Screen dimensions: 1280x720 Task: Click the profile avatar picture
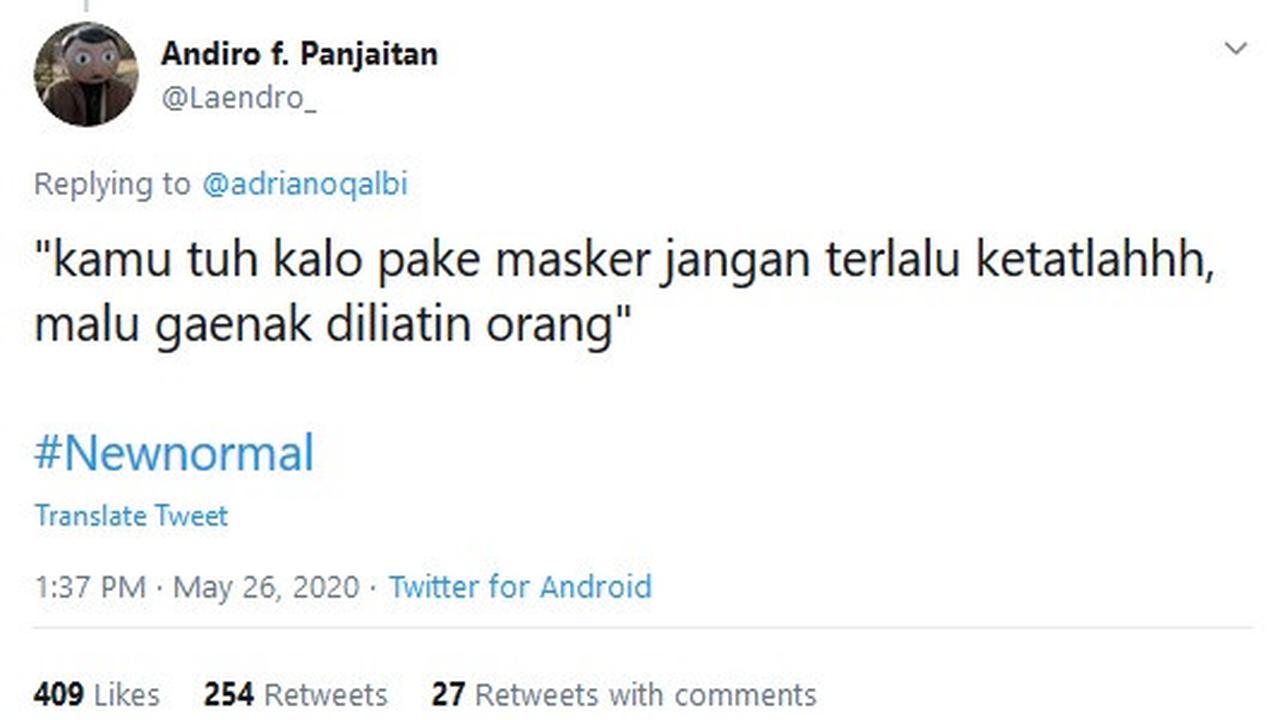pyautogui.click(x=85, y=75)
